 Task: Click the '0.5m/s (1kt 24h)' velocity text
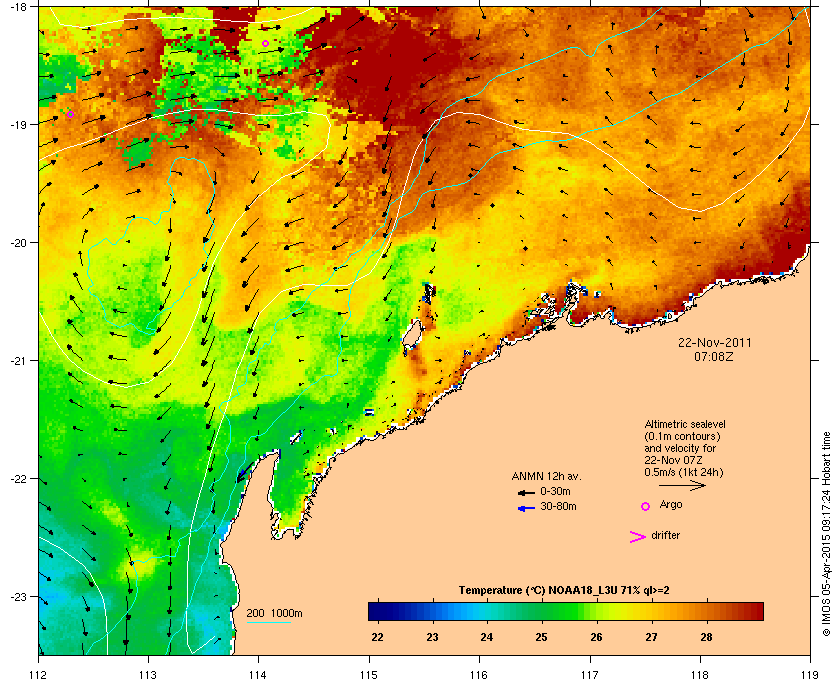pyautogui.click(x=684, y=473)
